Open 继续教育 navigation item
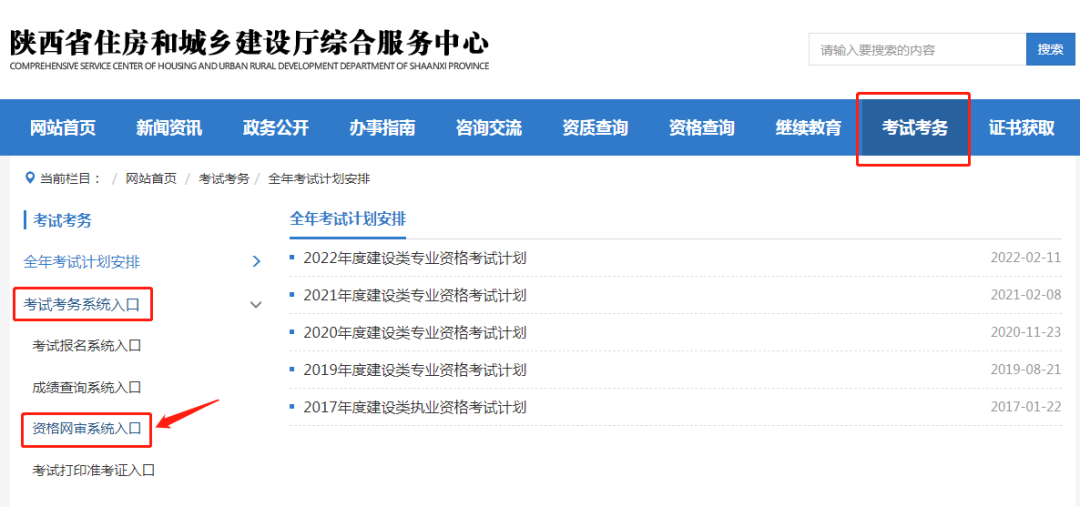This screenshot has height=507, width=1080. coord(808,128)
